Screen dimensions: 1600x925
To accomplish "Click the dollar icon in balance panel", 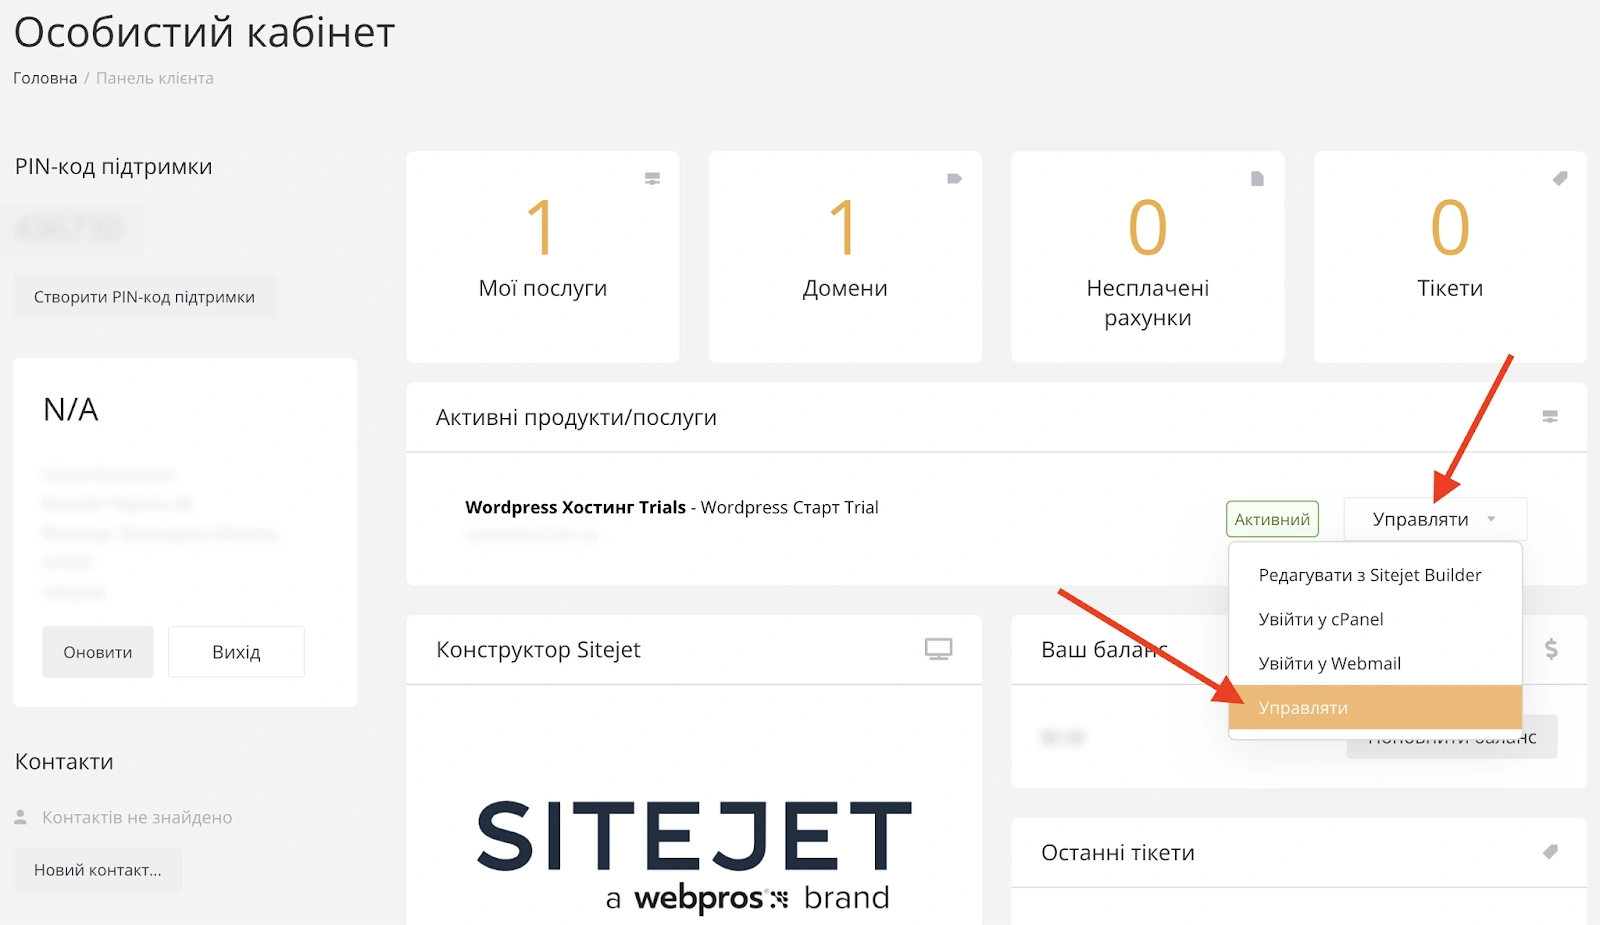I will (1550, 649).
